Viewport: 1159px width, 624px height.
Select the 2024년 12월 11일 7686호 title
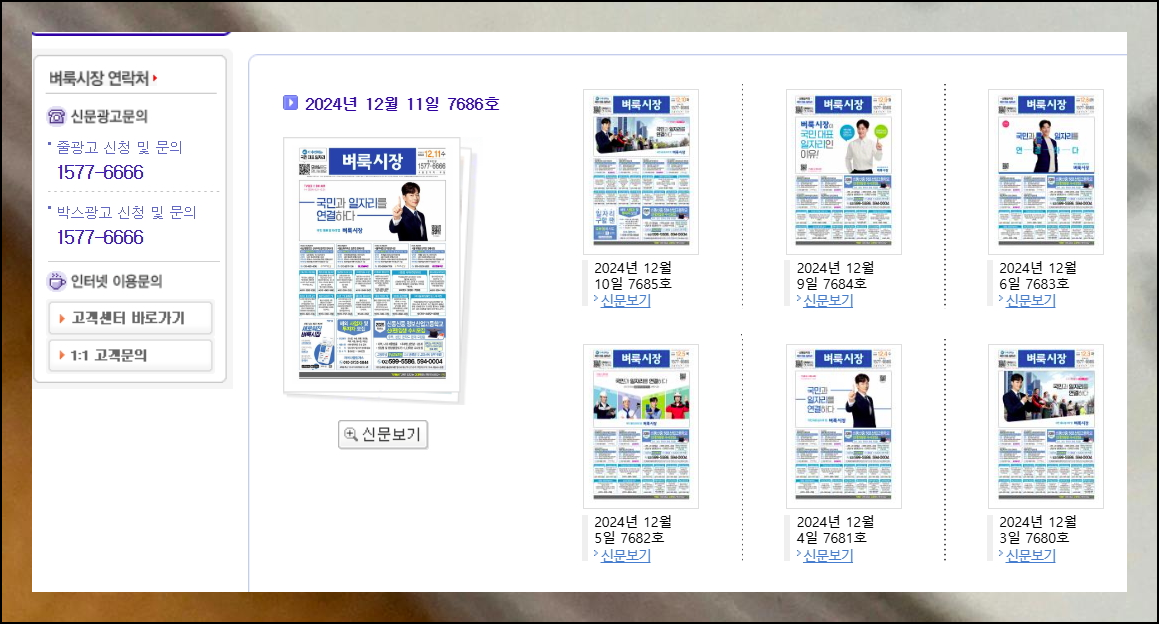point(402,104)
